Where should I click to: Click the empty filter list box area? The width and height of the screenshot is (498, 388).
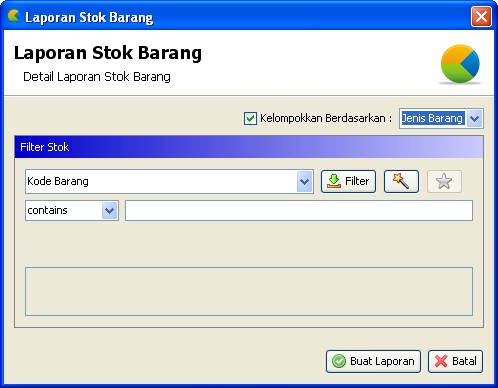249,291
